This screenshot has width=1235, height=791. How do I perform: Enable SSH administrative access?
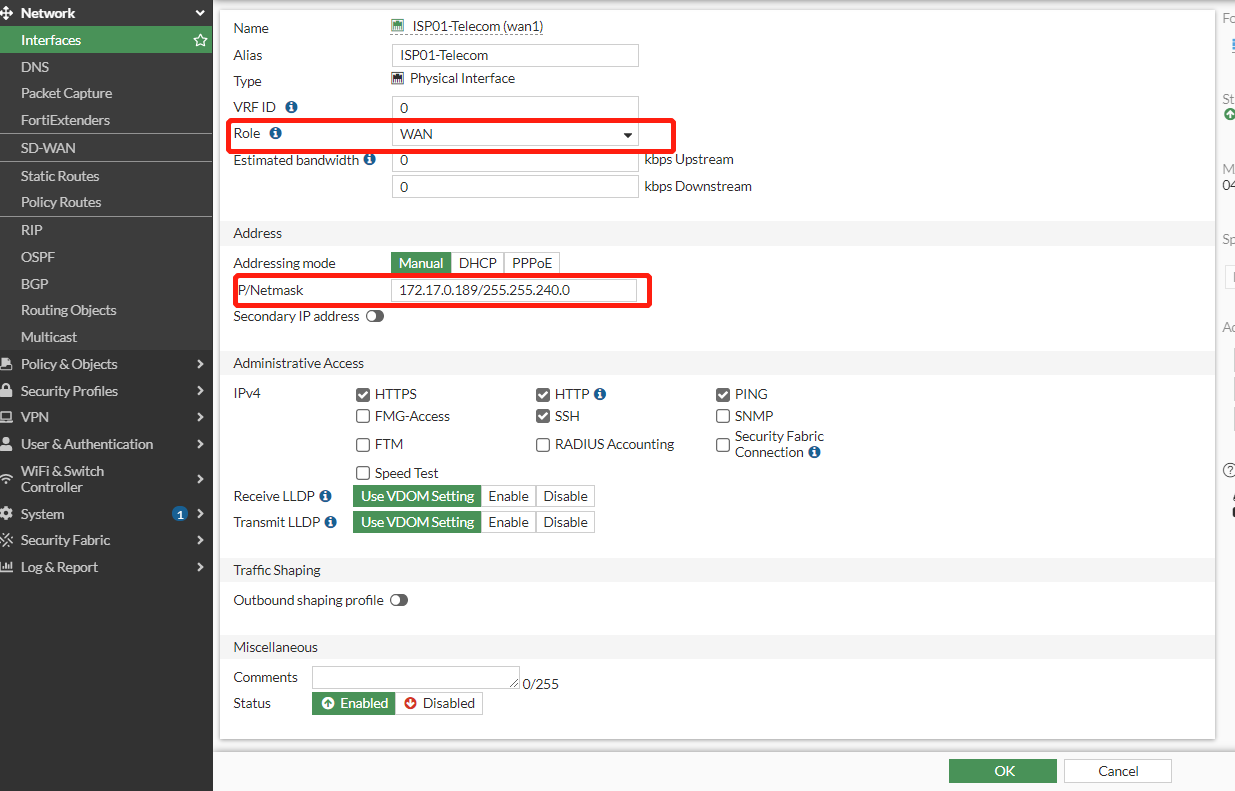coord(542,416)
